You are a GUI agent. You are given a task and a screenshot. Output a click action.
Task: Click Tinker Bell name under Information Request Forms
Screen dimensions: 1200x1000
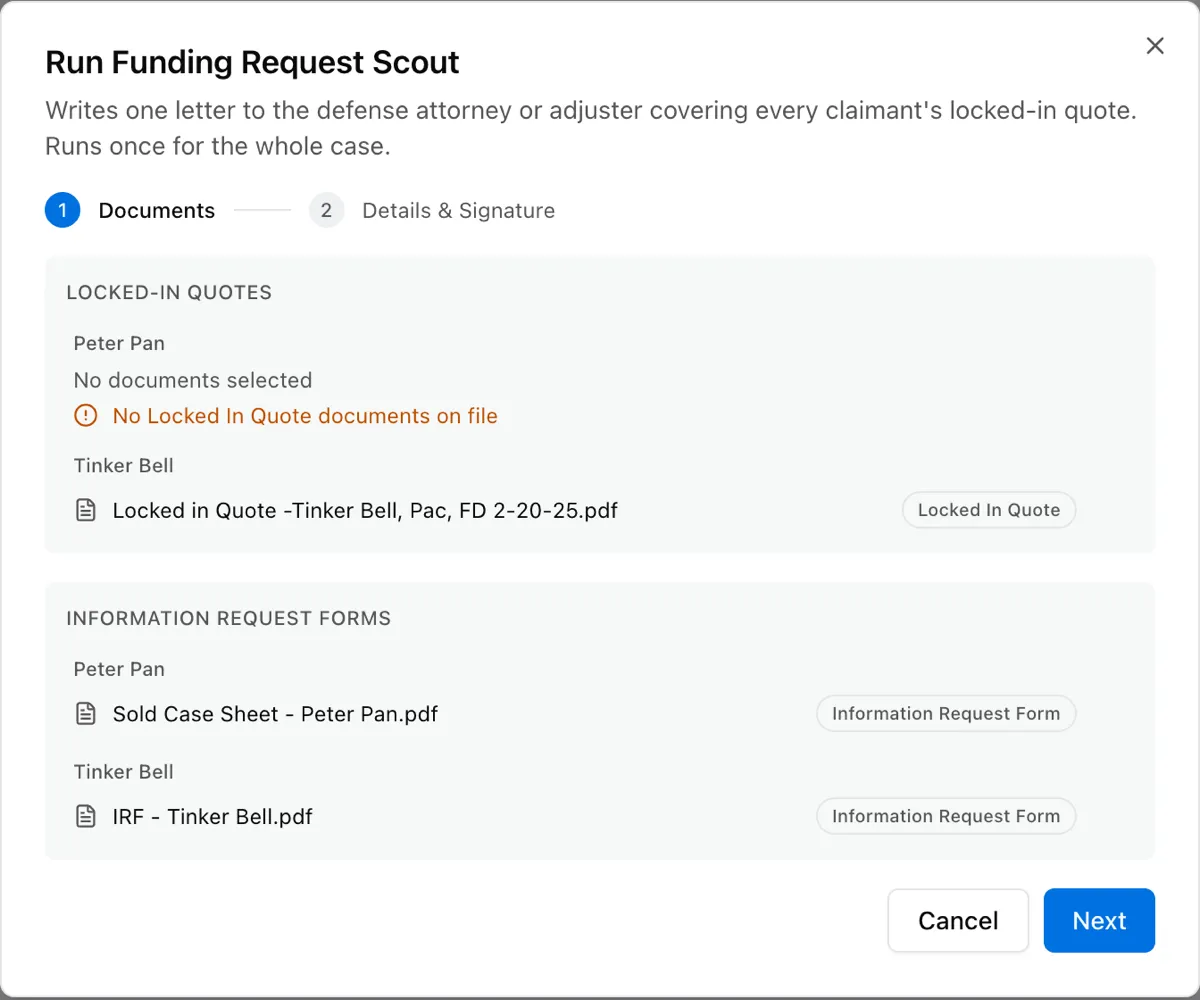click(123, 771)
